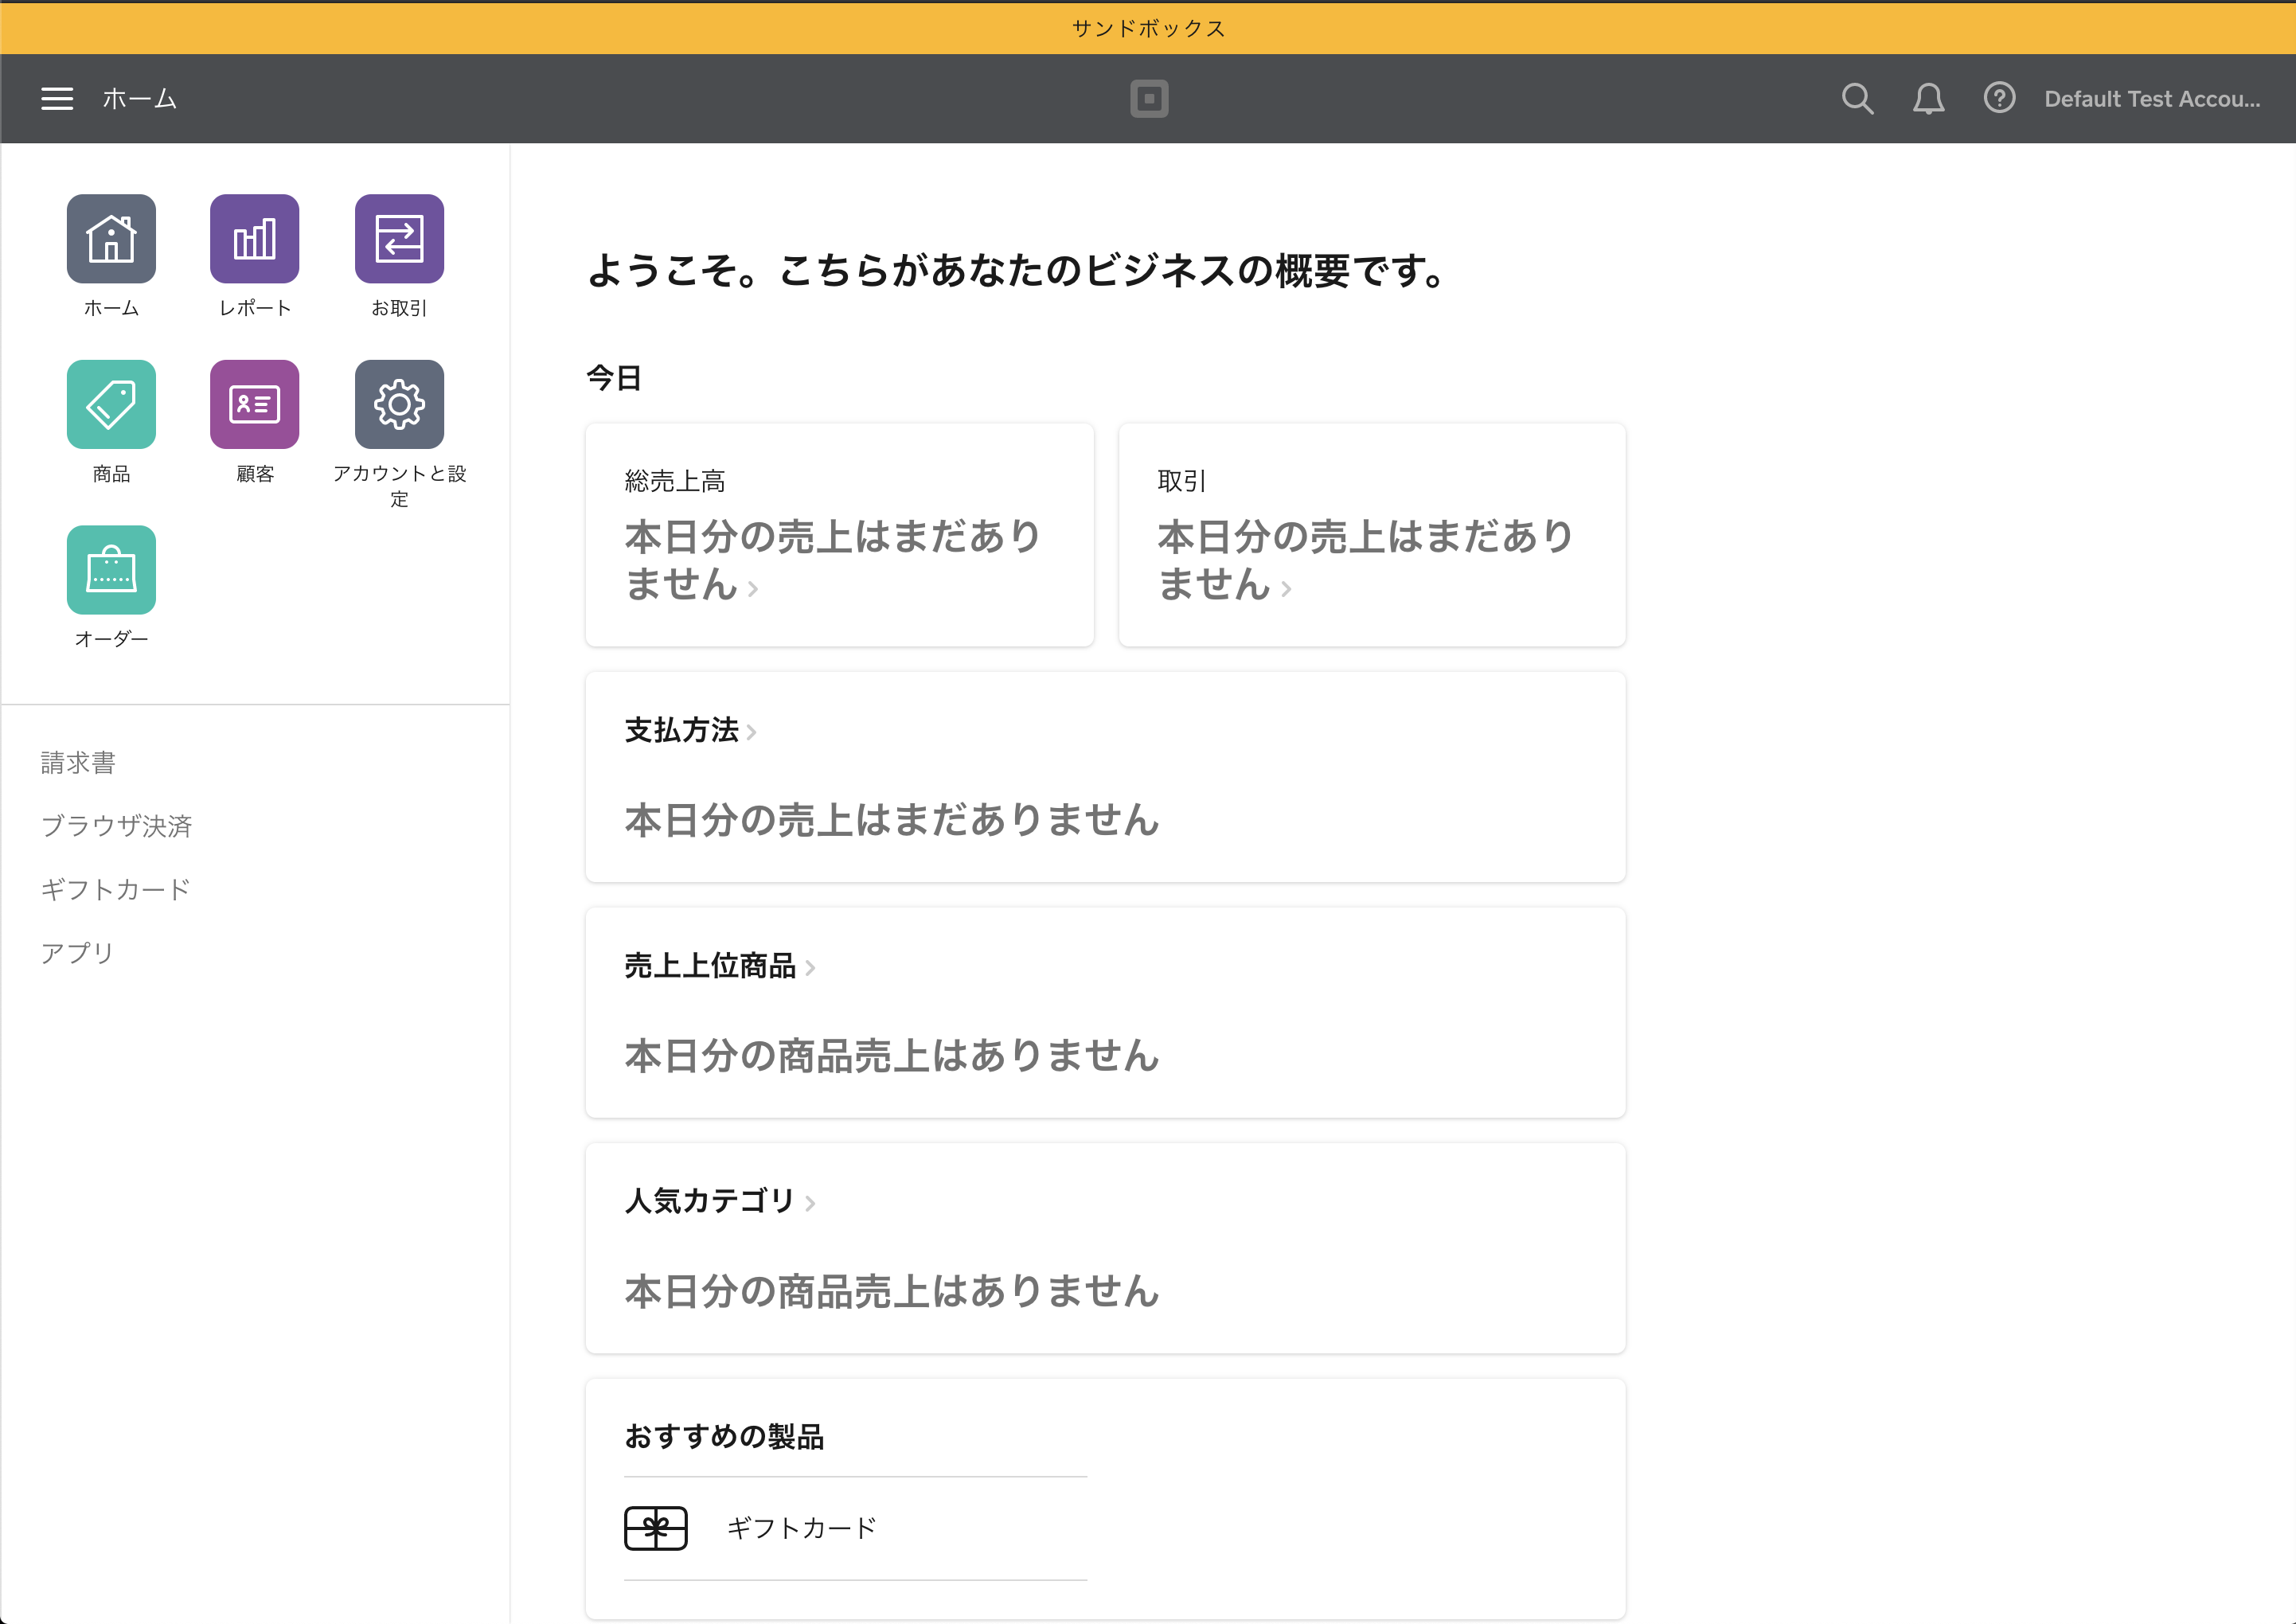The height and width of the screenshot is (1624, 2296).
Task: Click the 総売上高 summary card
Action: coord(838,535)
